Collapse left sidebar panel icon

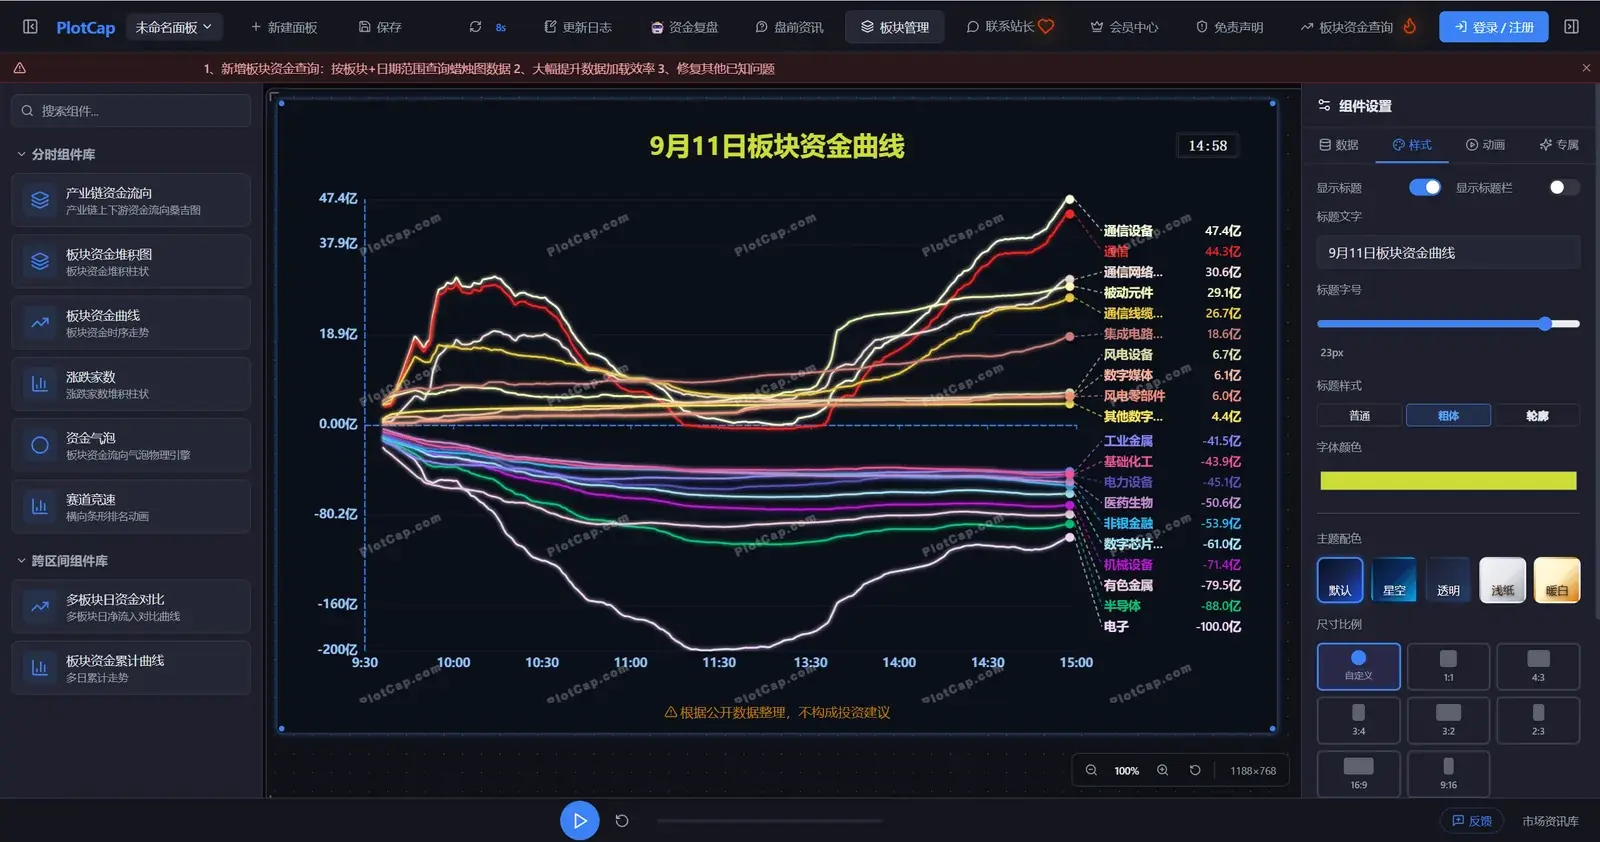pos(30,27)
